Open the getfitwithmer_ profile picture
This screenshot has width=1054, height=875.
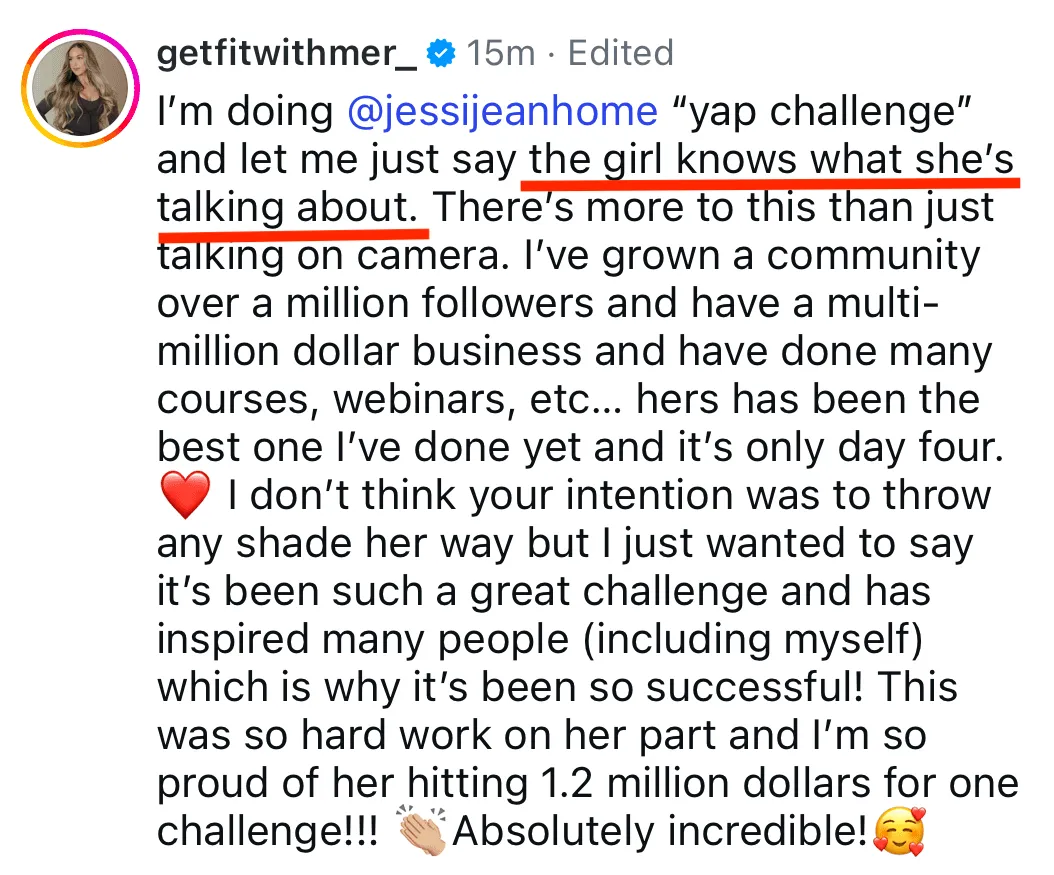81,88
